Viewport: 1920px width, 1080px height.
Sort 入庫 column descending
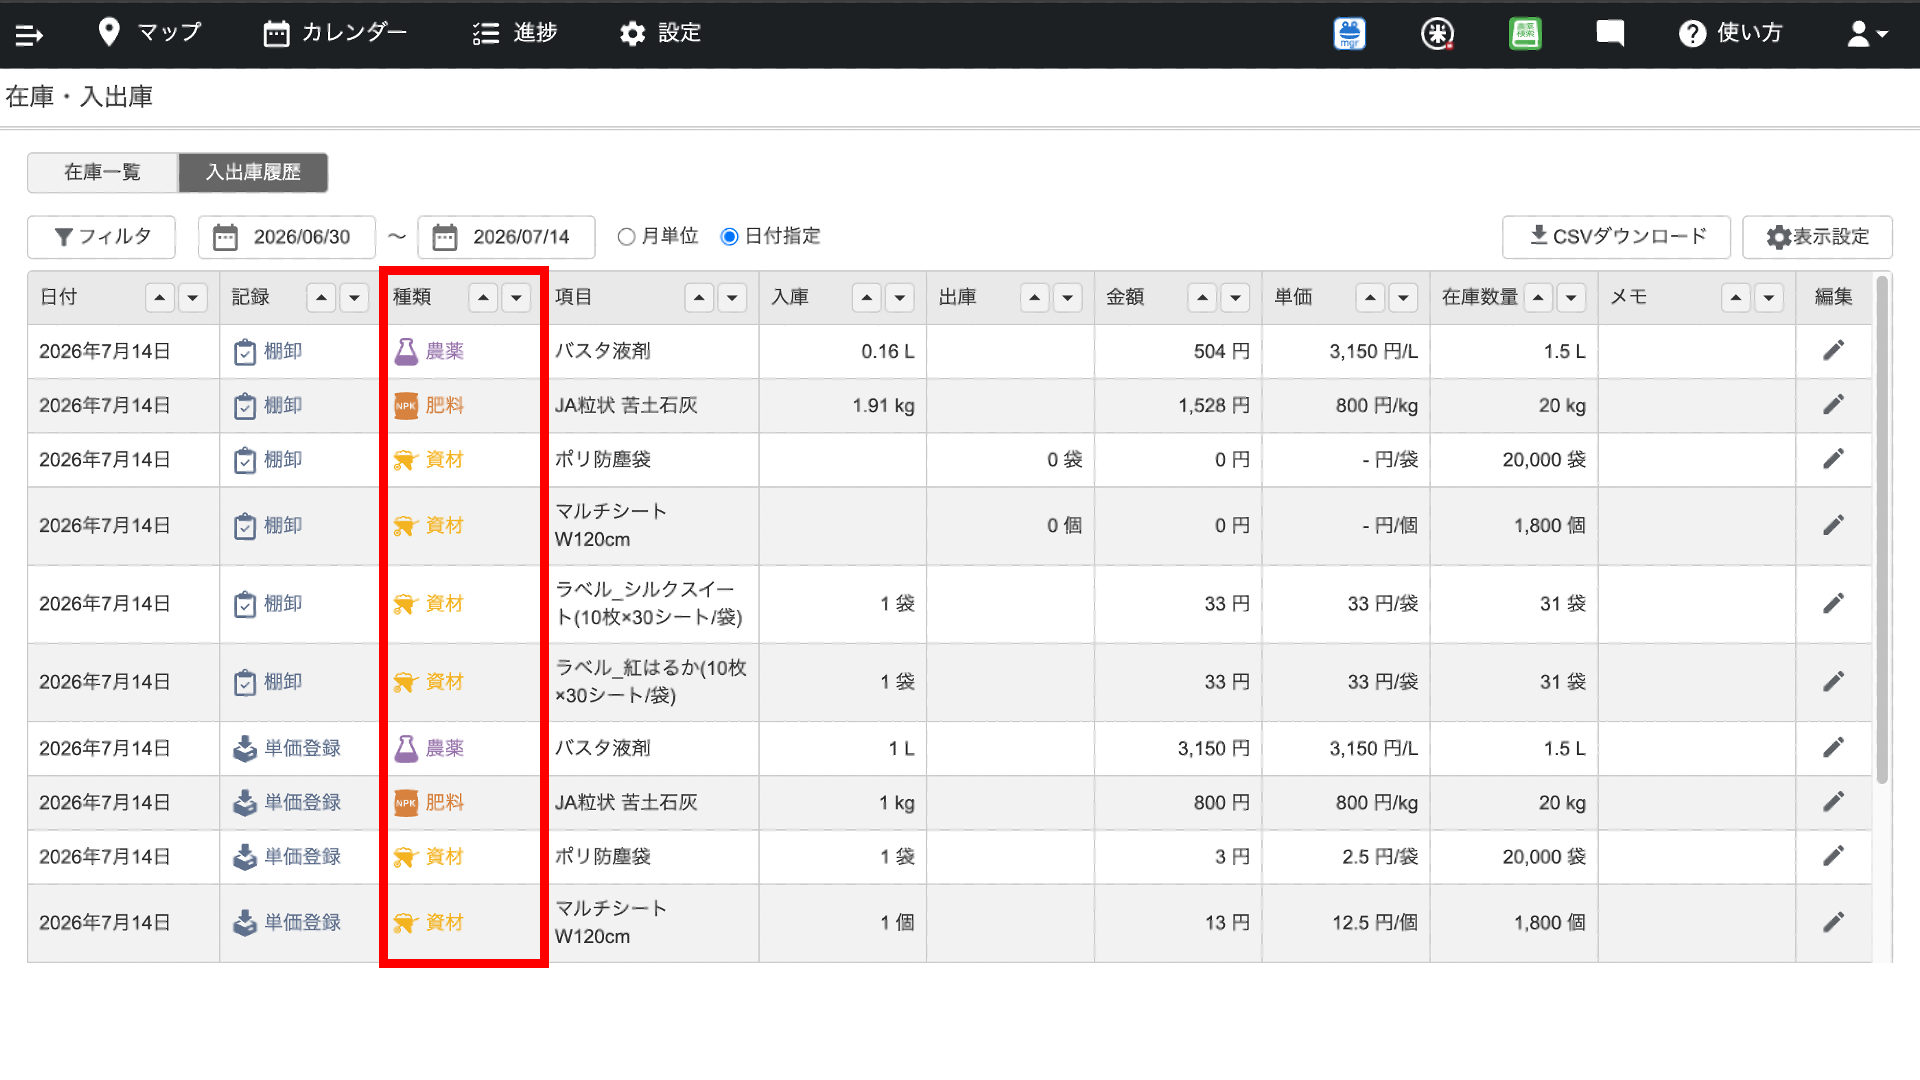[x=900, y=297]
